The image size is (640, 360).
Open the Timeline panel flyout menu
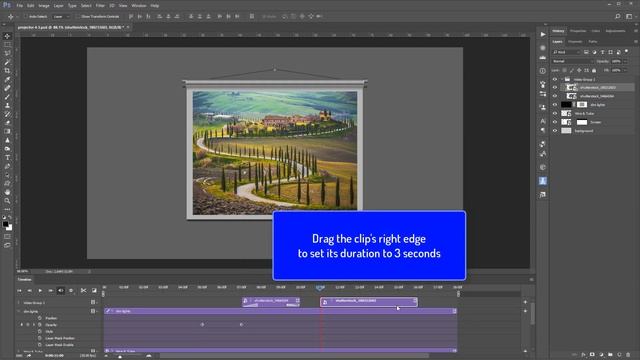tap(531, 280)
